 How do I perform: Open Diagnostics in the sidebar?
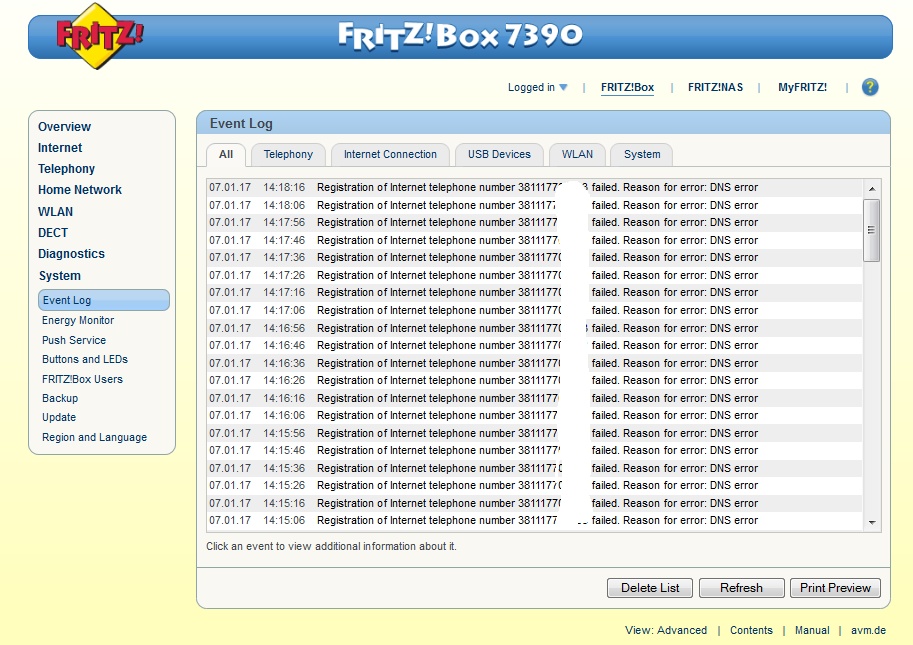pos(71,254)
